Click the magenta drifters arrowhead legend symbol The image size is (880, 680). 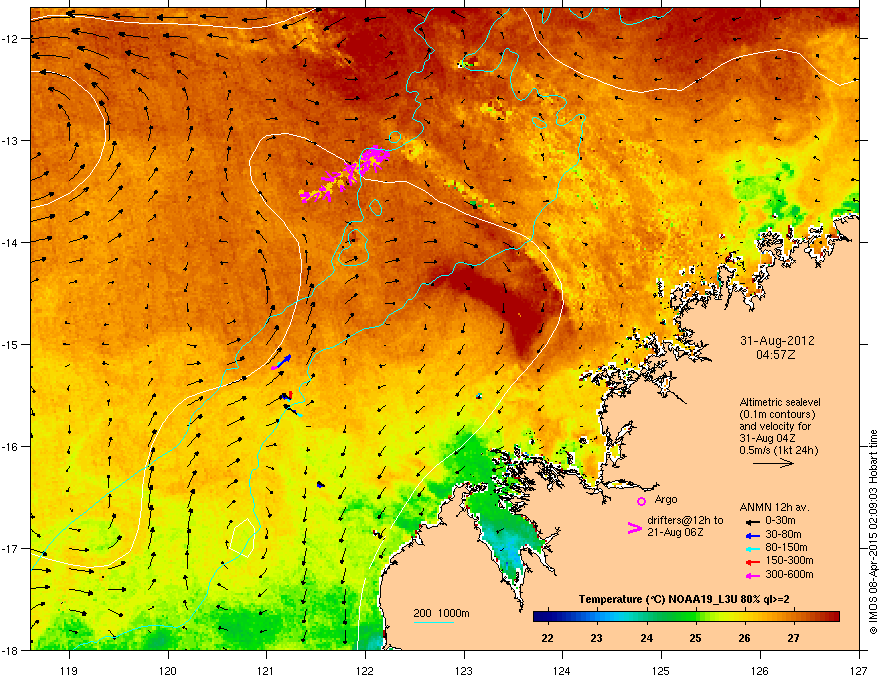634,528
